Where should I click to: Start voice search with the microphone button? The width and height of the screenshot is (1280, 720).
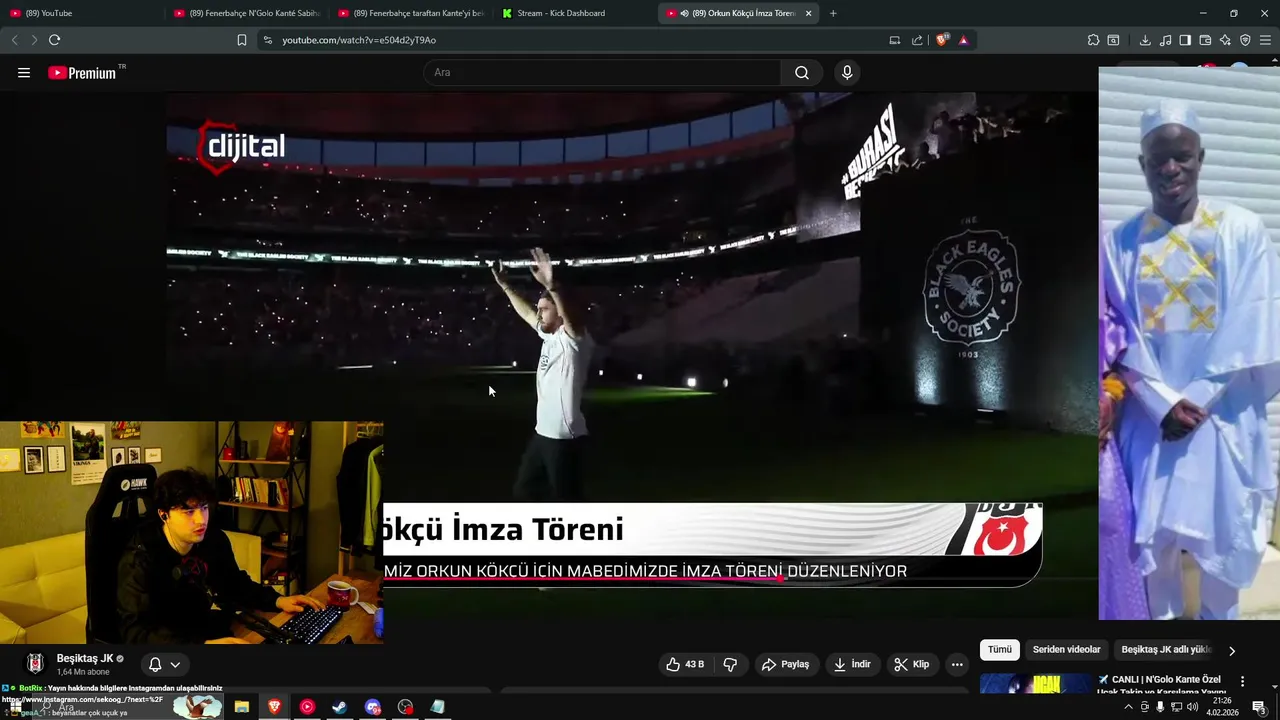click(x=847, y=73)
